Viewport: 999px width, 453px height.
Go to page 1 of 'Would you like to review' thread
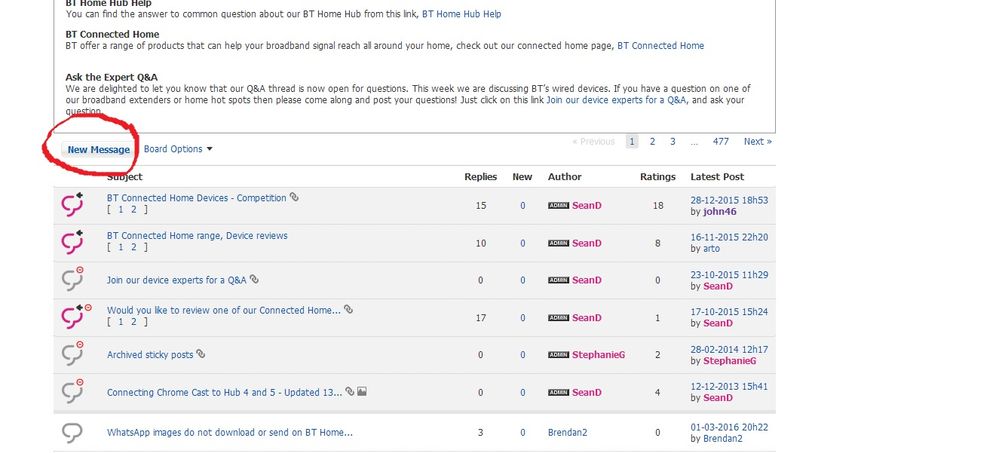click(x=120, y=322)
